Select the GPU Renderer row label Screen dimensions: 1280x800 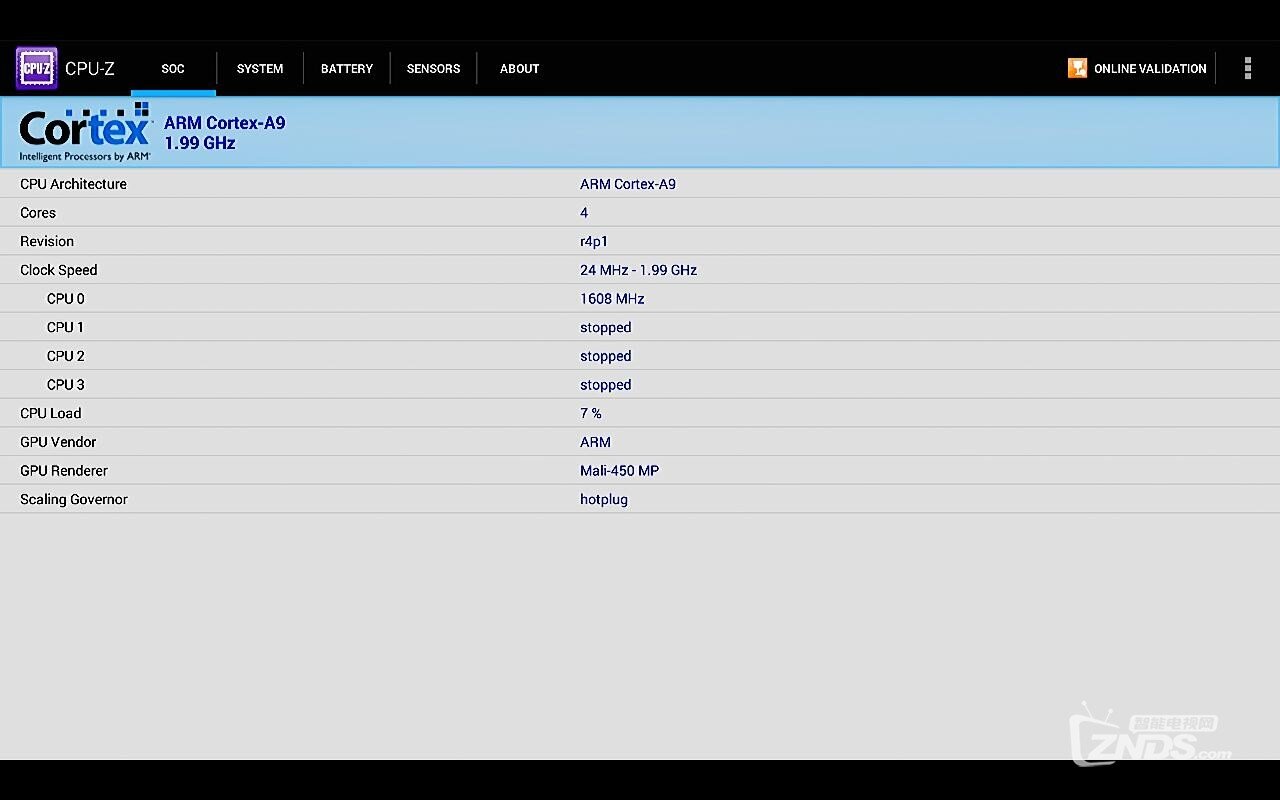(64, 471)
